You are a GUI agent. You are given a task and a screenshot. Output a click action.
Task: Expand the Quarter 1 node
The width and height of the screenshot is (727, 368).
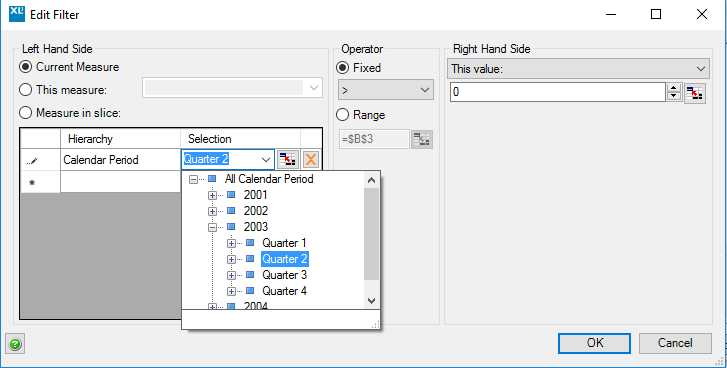231,243
